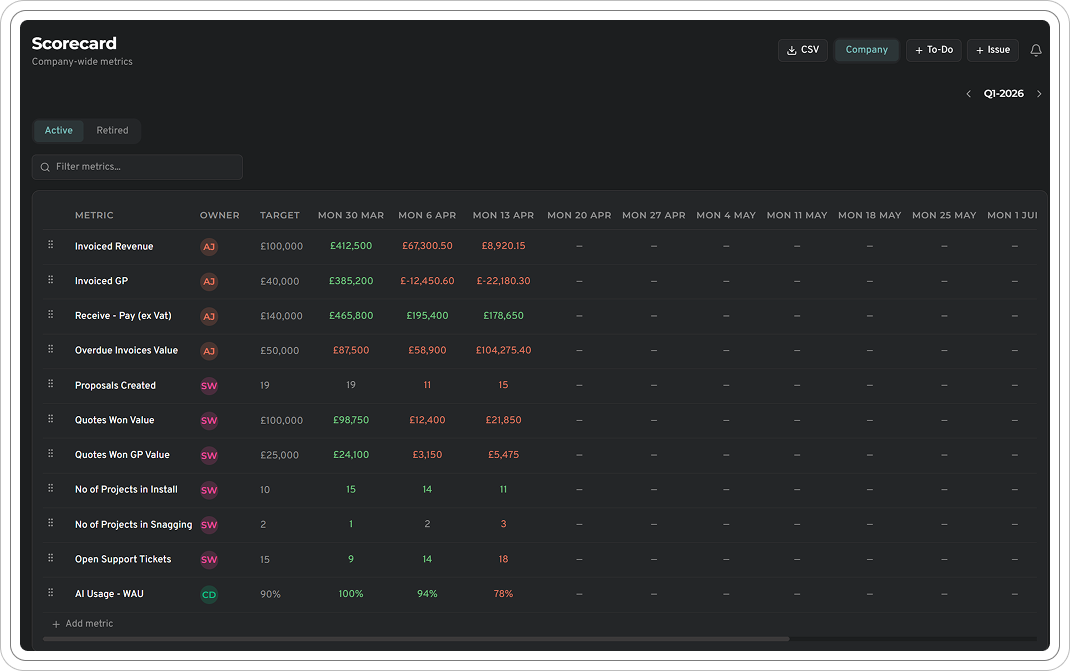This screenshot has height=671, width=1070.
Task: Open the Company view tab
Action: coord(866,50)
